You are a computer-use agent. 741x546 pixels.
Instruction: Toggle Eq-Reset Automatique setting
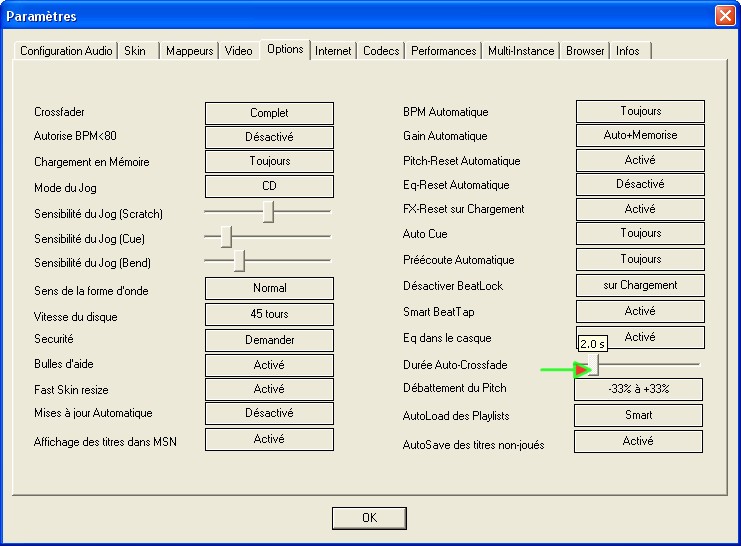640,184
